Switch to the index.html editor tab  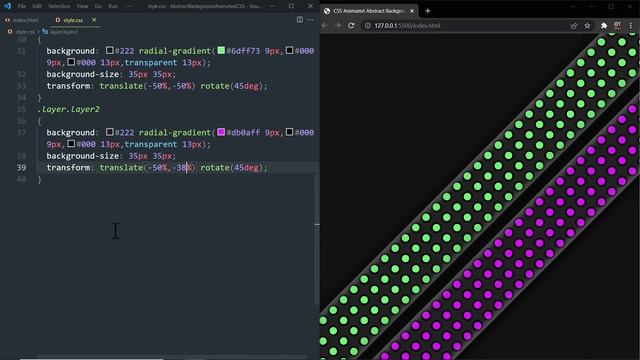22,20
